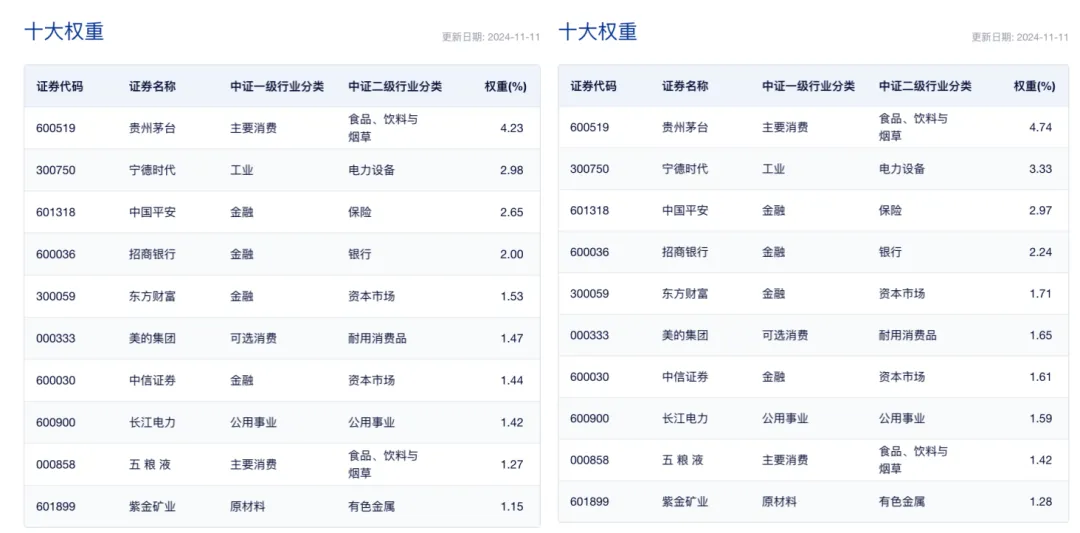The height and width of the screenshot is (533, 1080).
Task: Click the 4.74 weight value for 贵州茅台
Action: pyautogui.click(x=1040, y=127)
